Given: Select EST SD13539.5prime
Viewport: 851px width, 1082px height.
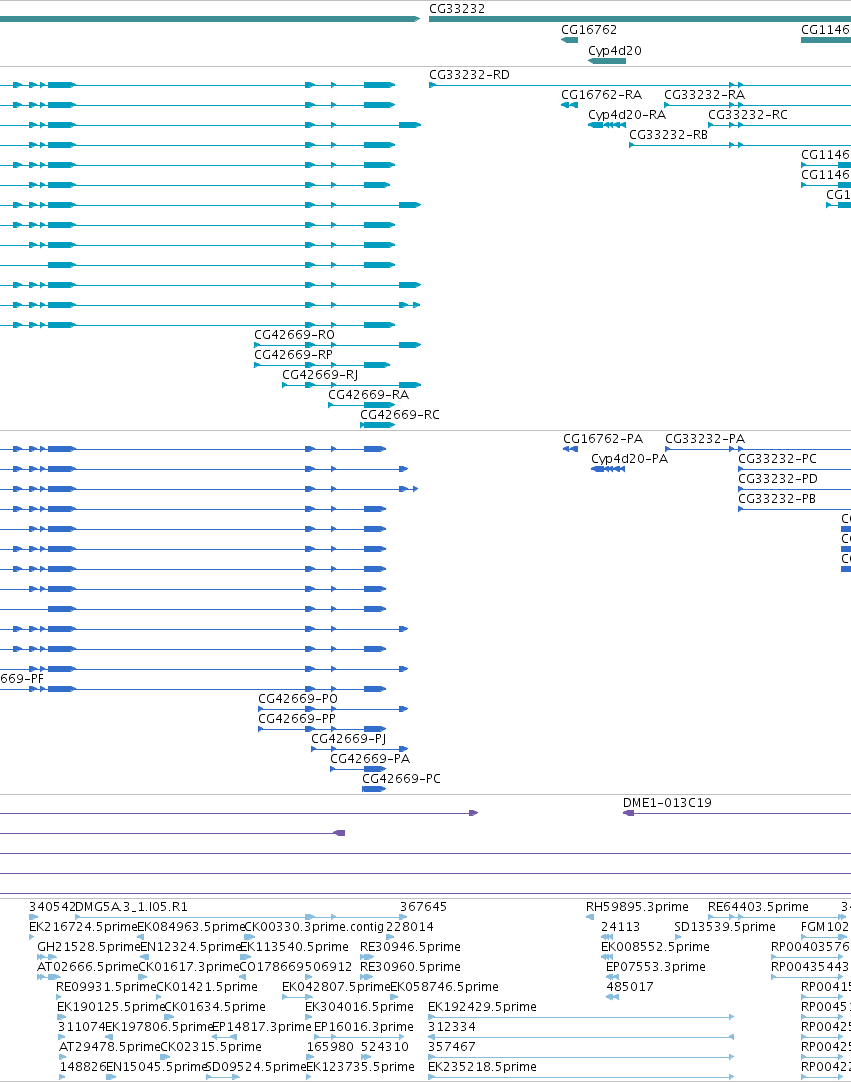Looking at the screenshot, I should tap(725, 927).
